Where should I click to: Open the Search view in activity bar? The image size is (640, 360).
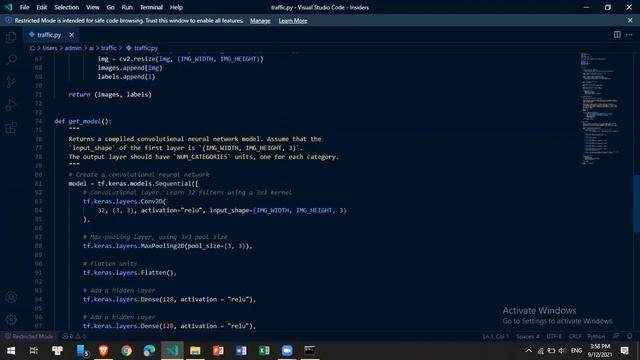11,60
